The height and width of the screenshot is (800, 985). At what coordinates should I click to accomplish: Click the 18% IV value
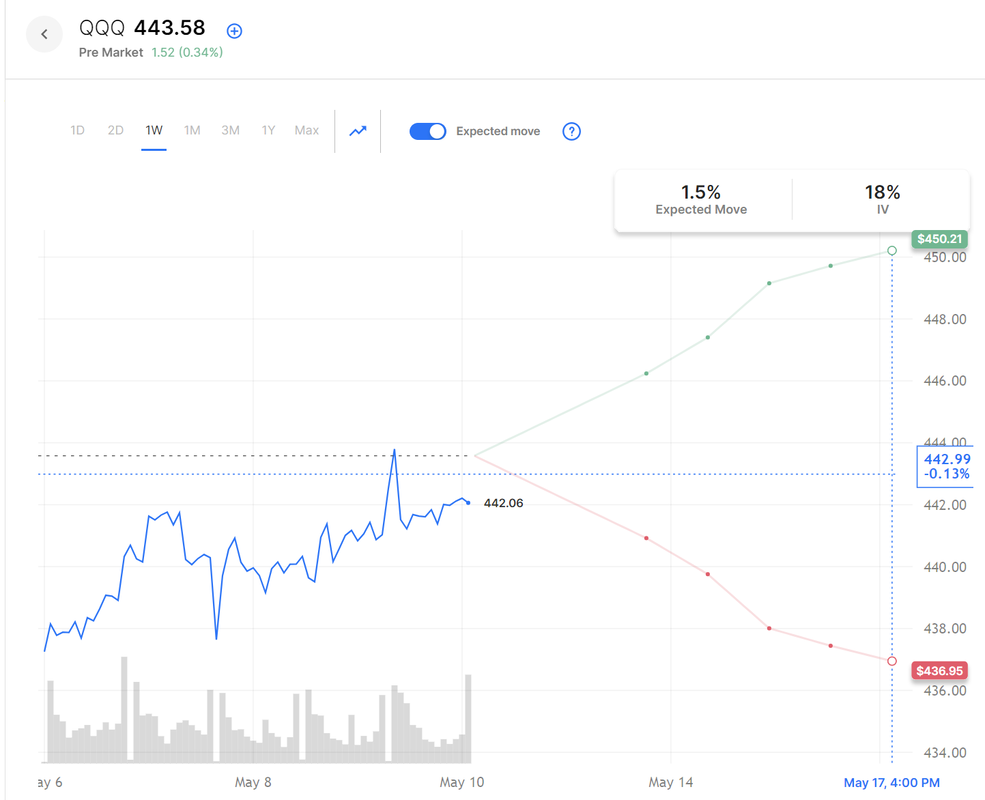[x=883, y=192]
